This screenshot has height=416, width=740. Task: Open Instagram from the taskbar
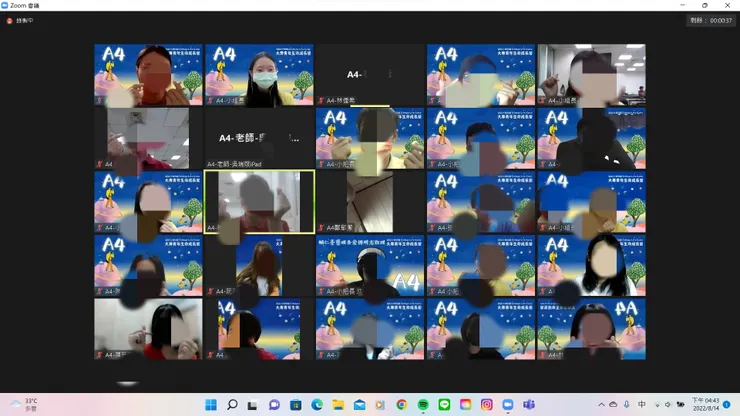point(487,405)
